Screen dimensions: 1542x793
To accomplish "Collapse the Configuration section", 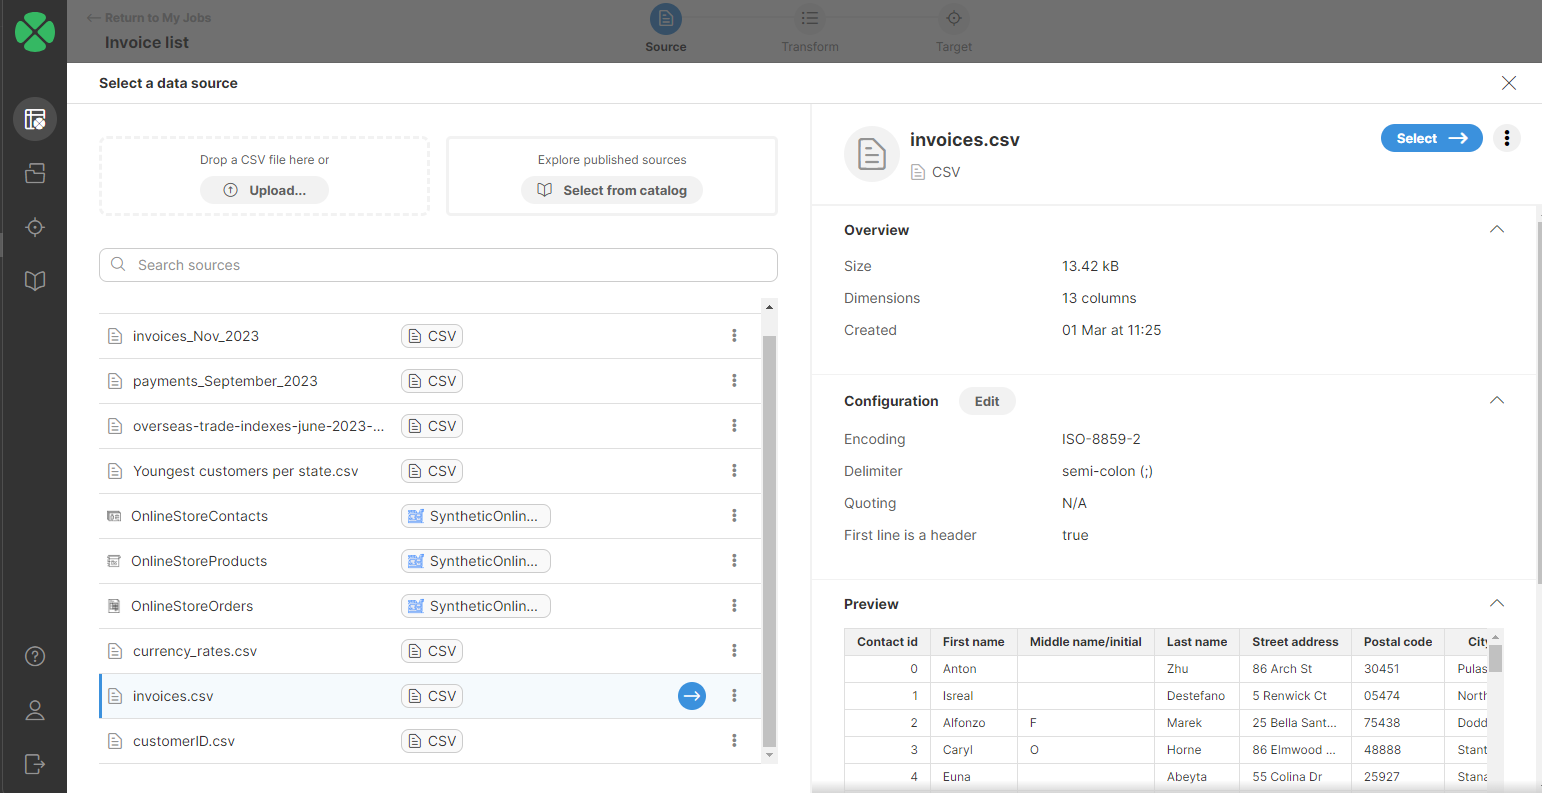I will [1496, 400].
